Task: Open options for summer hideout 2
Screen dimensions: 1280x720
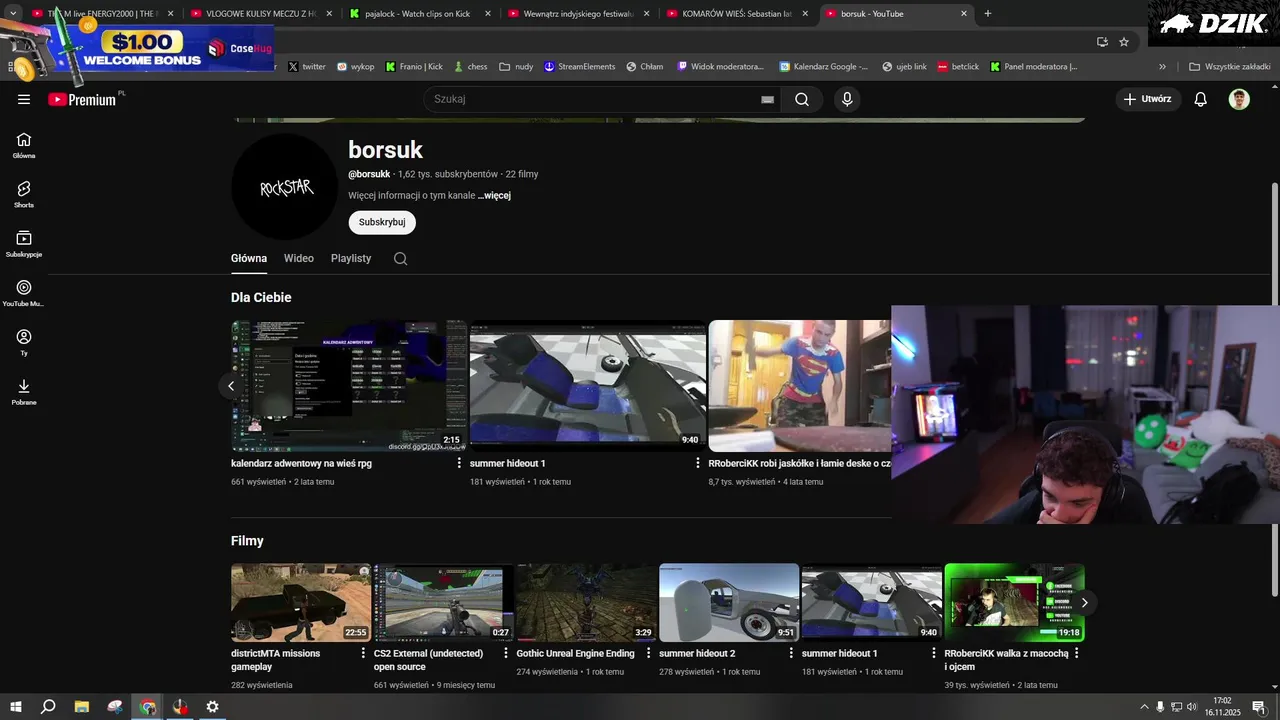Action: pyautogui.click(x=791, y=653)
